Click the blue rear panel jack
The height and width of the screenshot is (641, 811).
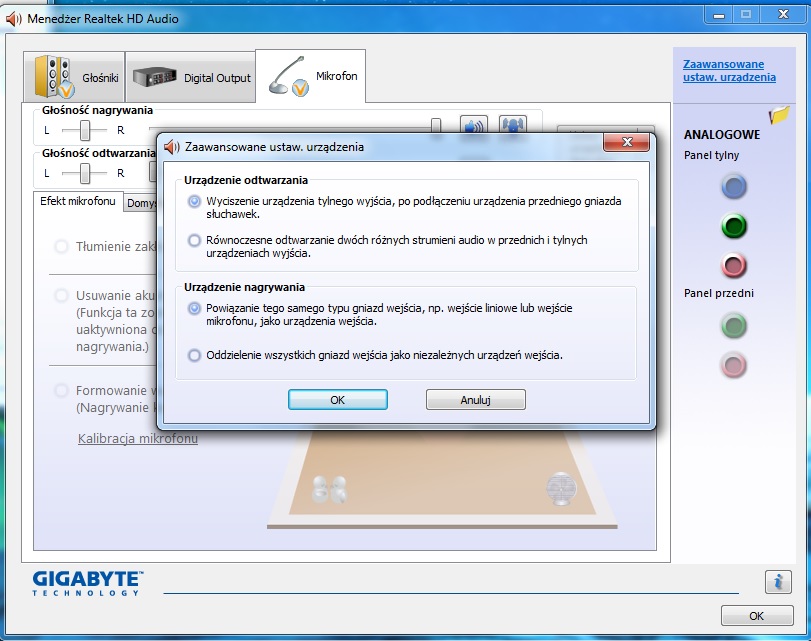(x=733, y=187)
